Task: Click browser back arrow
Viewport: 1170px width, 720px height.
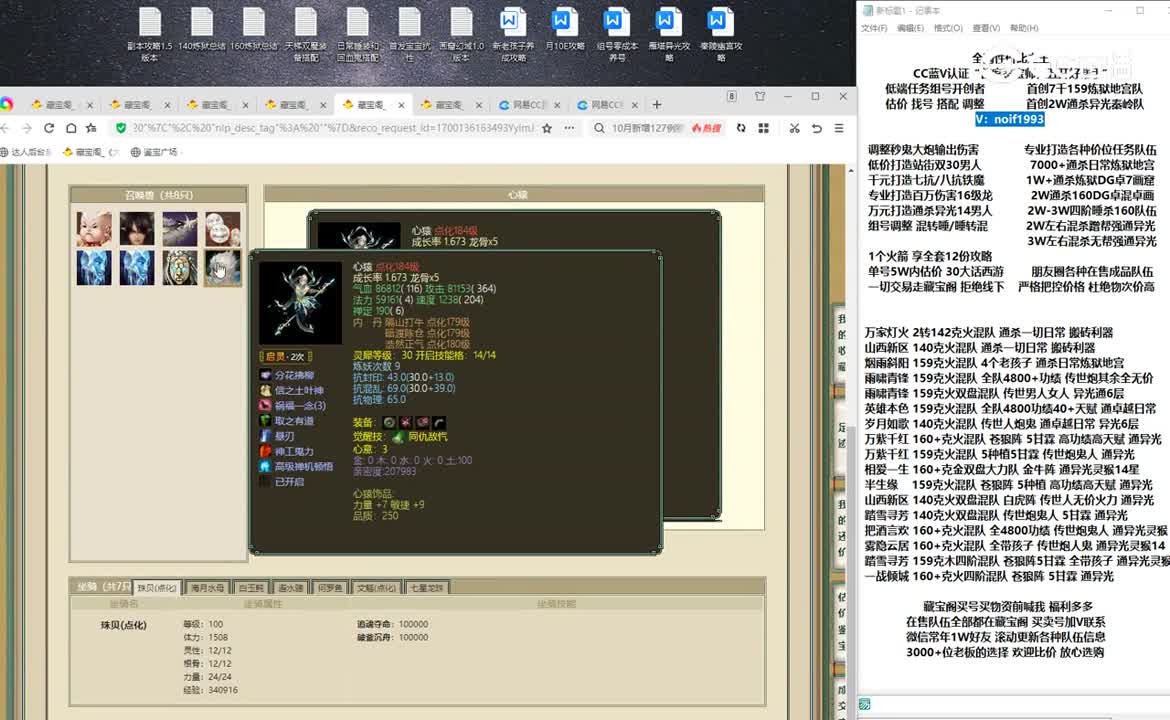Action: [x=5, y=128]
